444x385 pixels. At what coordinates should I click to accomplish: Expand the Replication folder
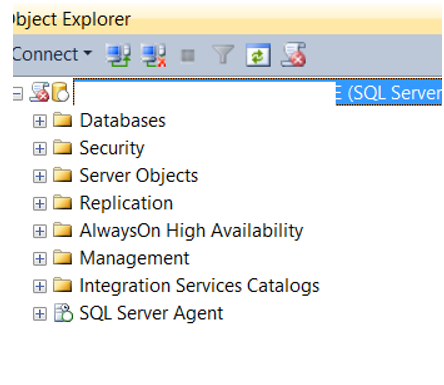pyautogui.click(x=40, y=204)
